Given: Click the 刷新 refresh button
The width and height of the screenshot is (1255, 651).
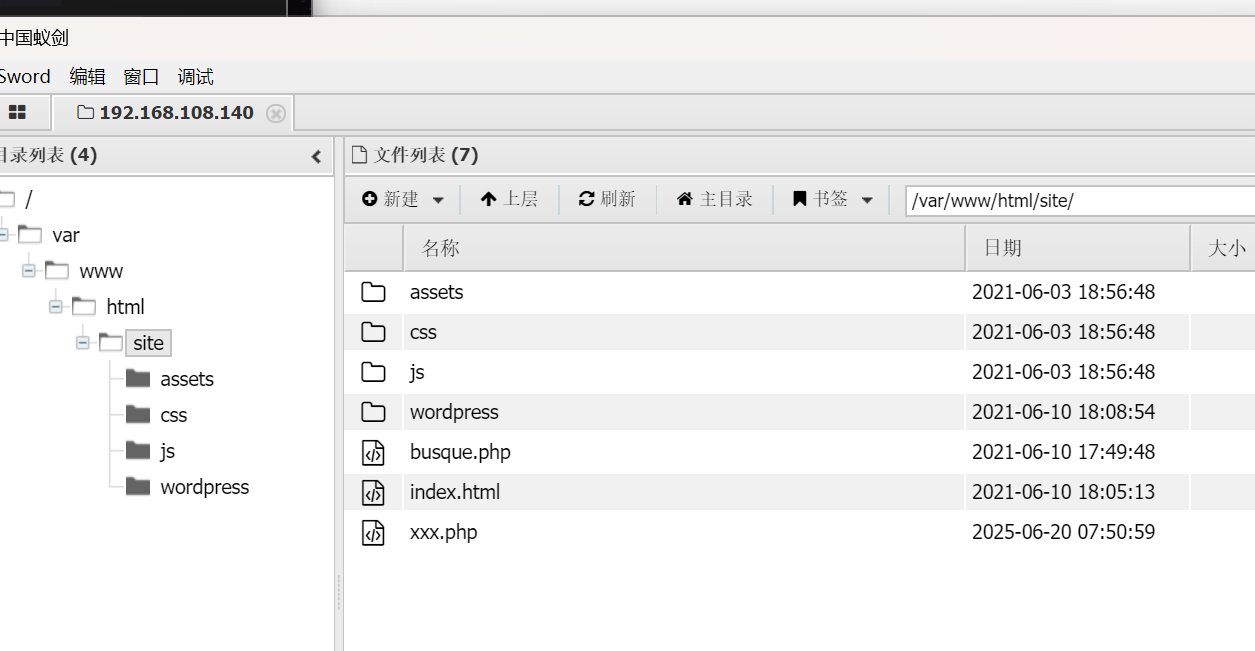Looking at the screenshot, I should point(607,199).
